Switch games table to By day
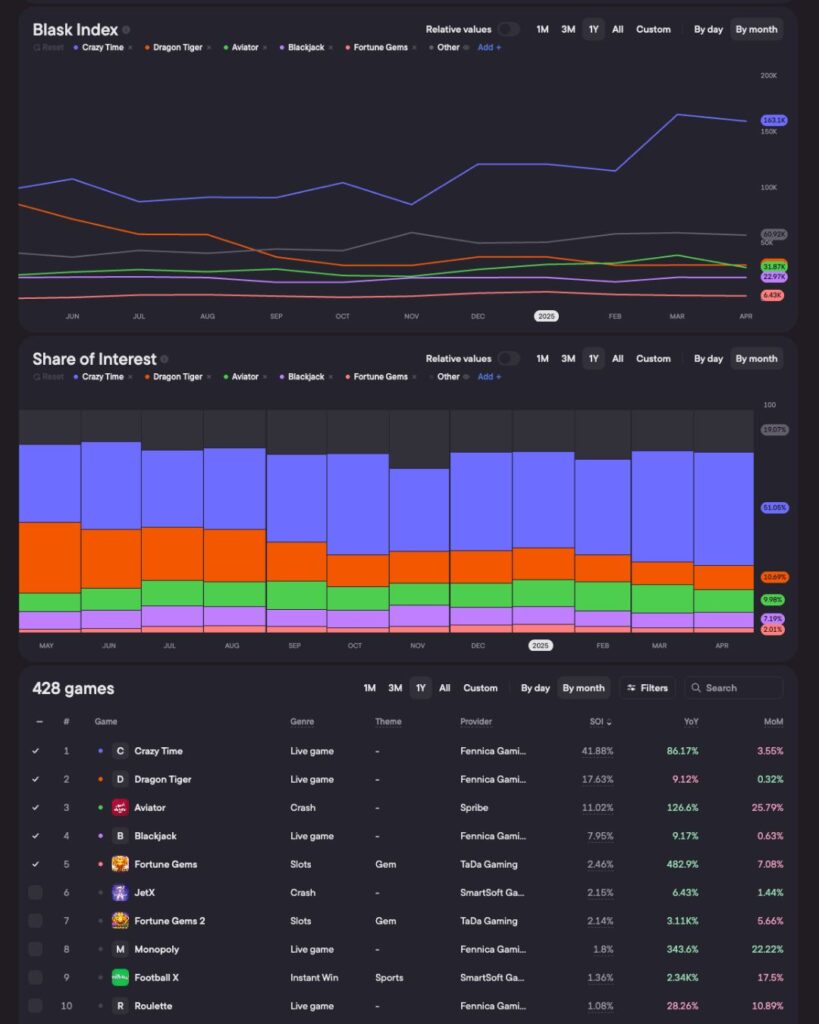This screenshot has width=819, height=1024. click(x=535, y=688)
